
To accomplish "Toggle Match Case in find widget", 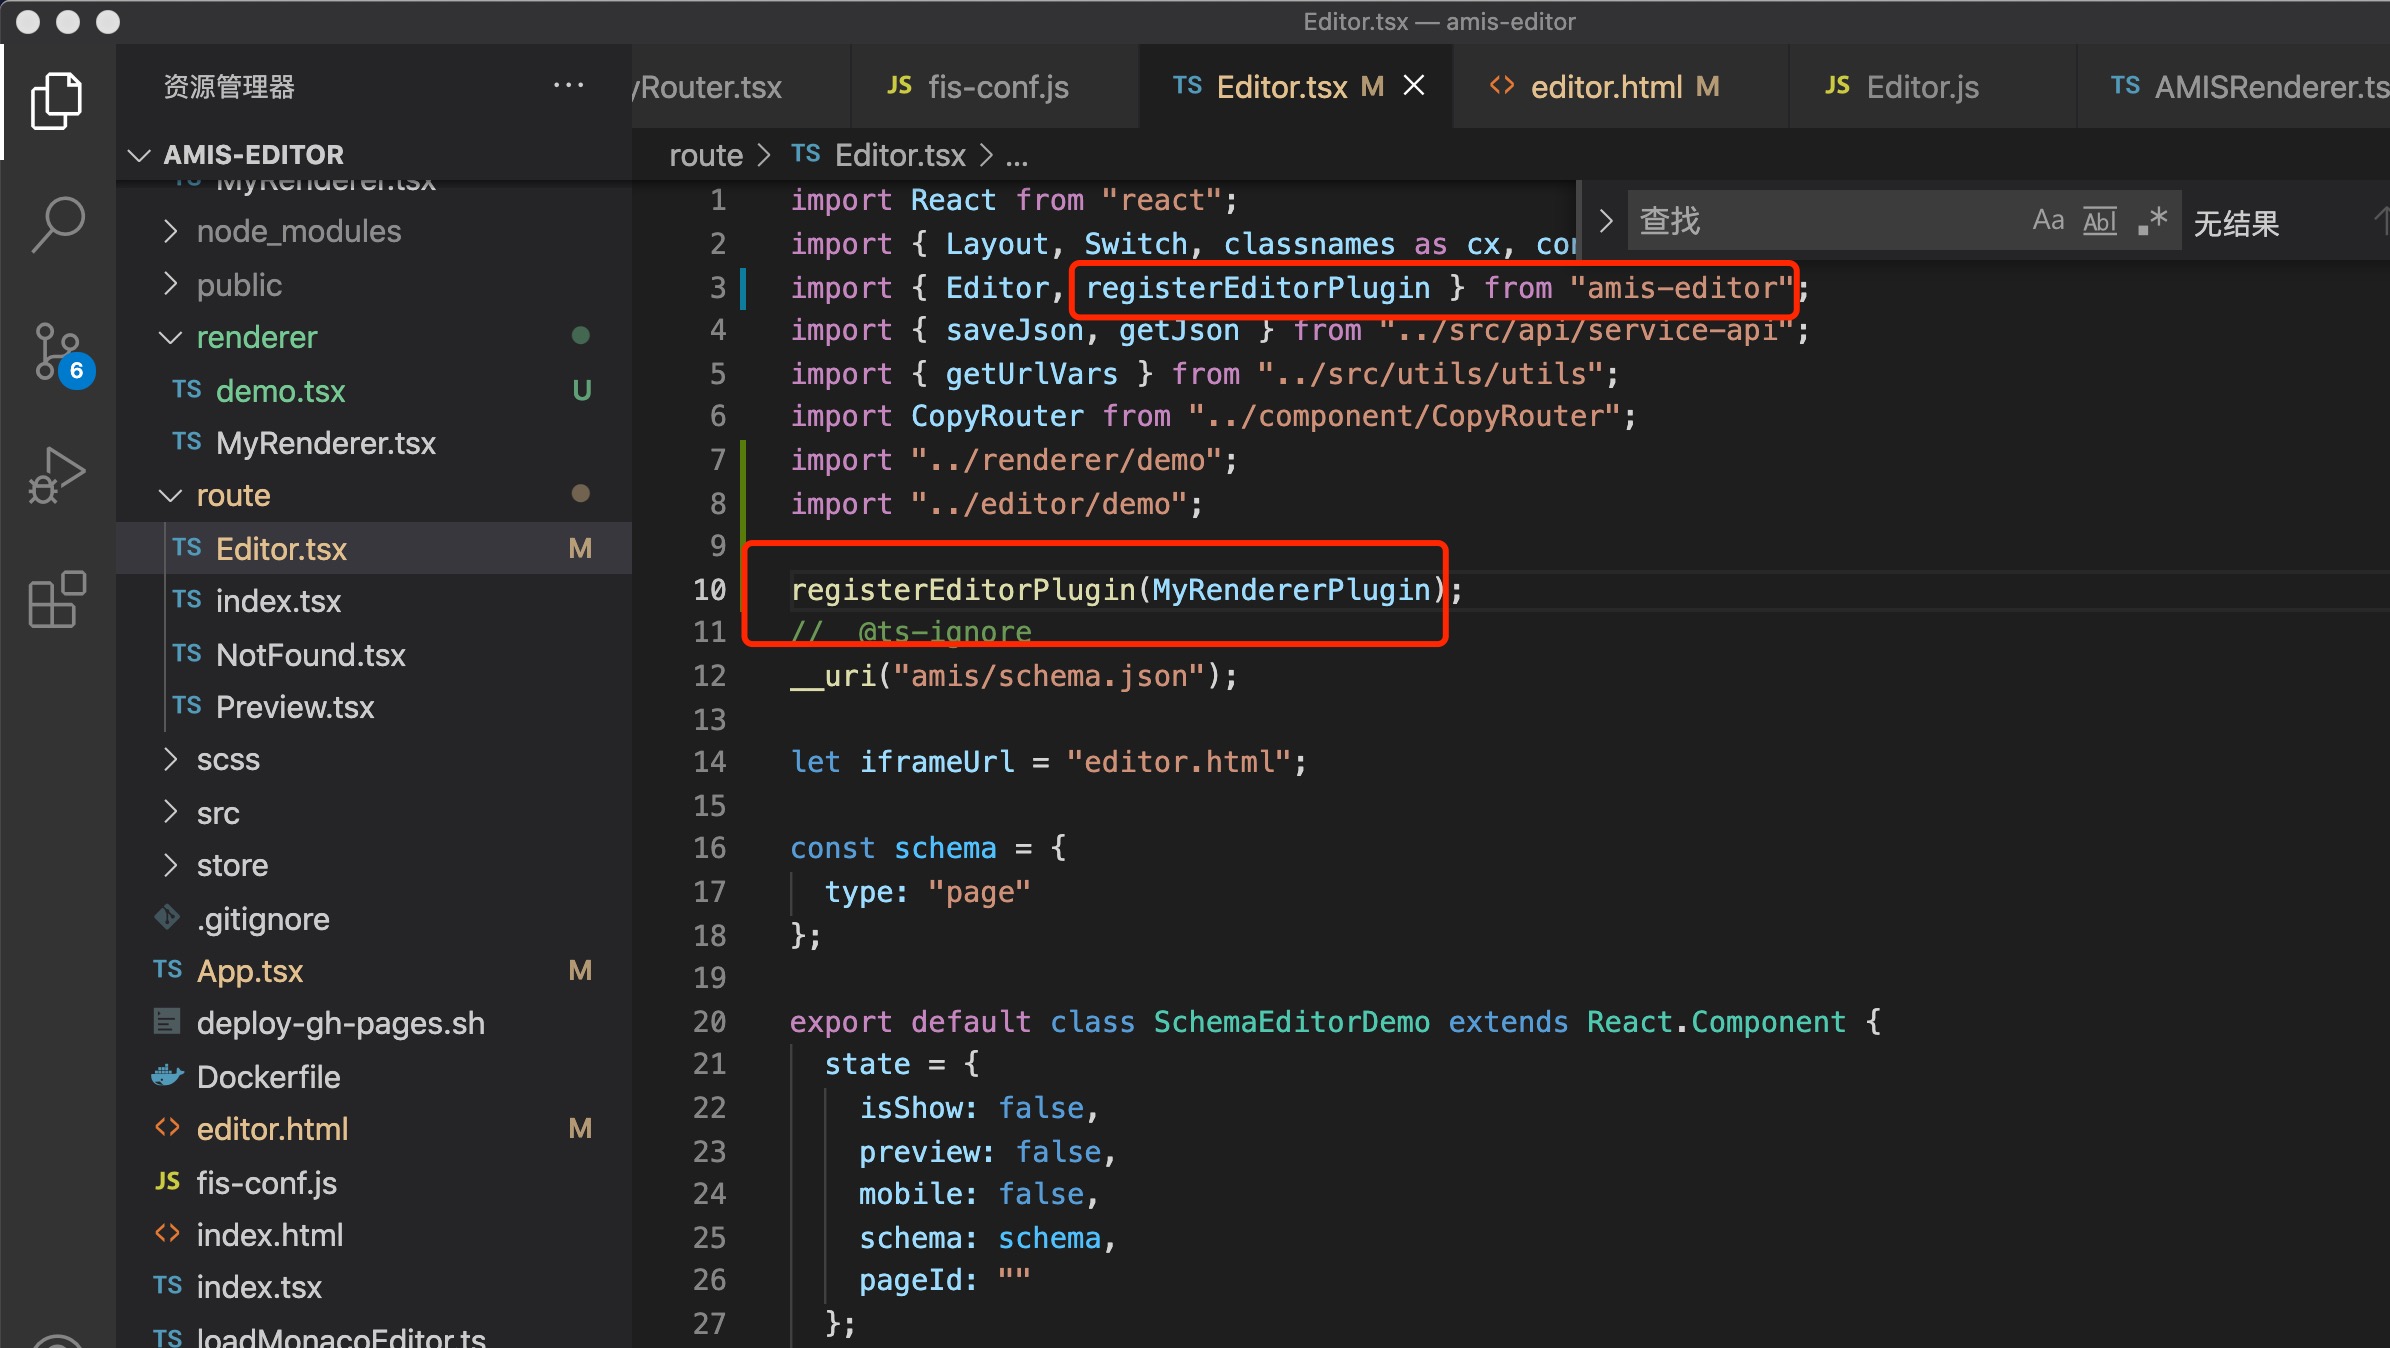I will tap(2048, 220).
